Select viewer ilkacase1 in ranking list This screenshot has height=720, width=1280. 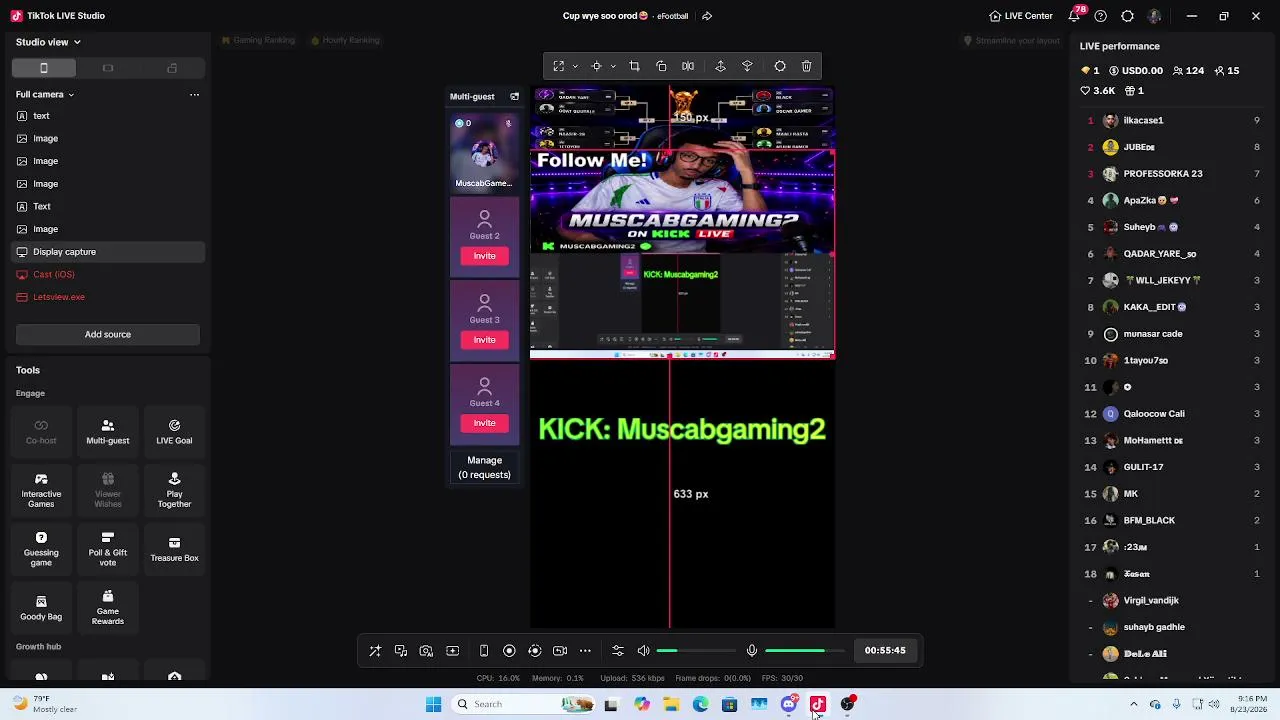click(1174, 120)
